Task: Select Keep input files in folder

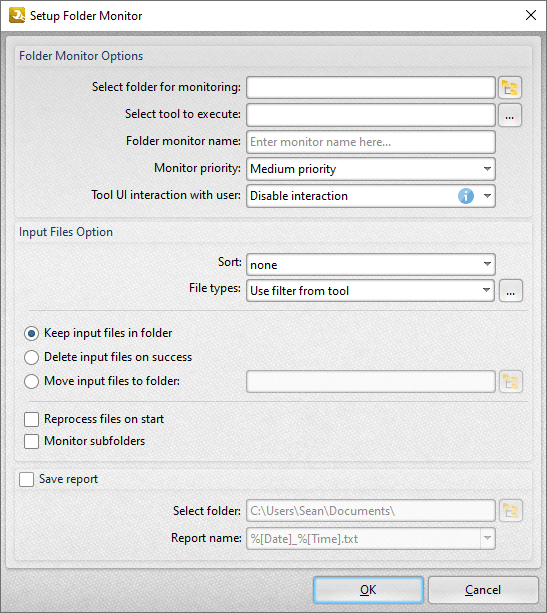Action: pyautogui.click(x=98, y=333)
